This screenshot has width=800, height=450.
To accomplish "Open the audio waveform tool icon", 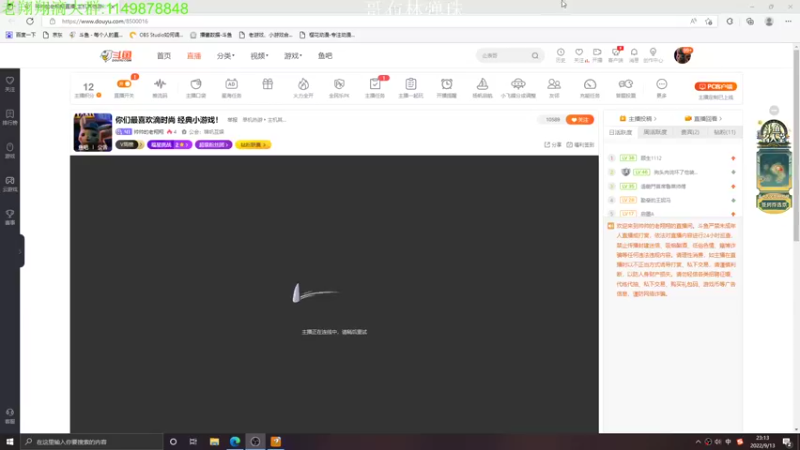I will [160, 84].
